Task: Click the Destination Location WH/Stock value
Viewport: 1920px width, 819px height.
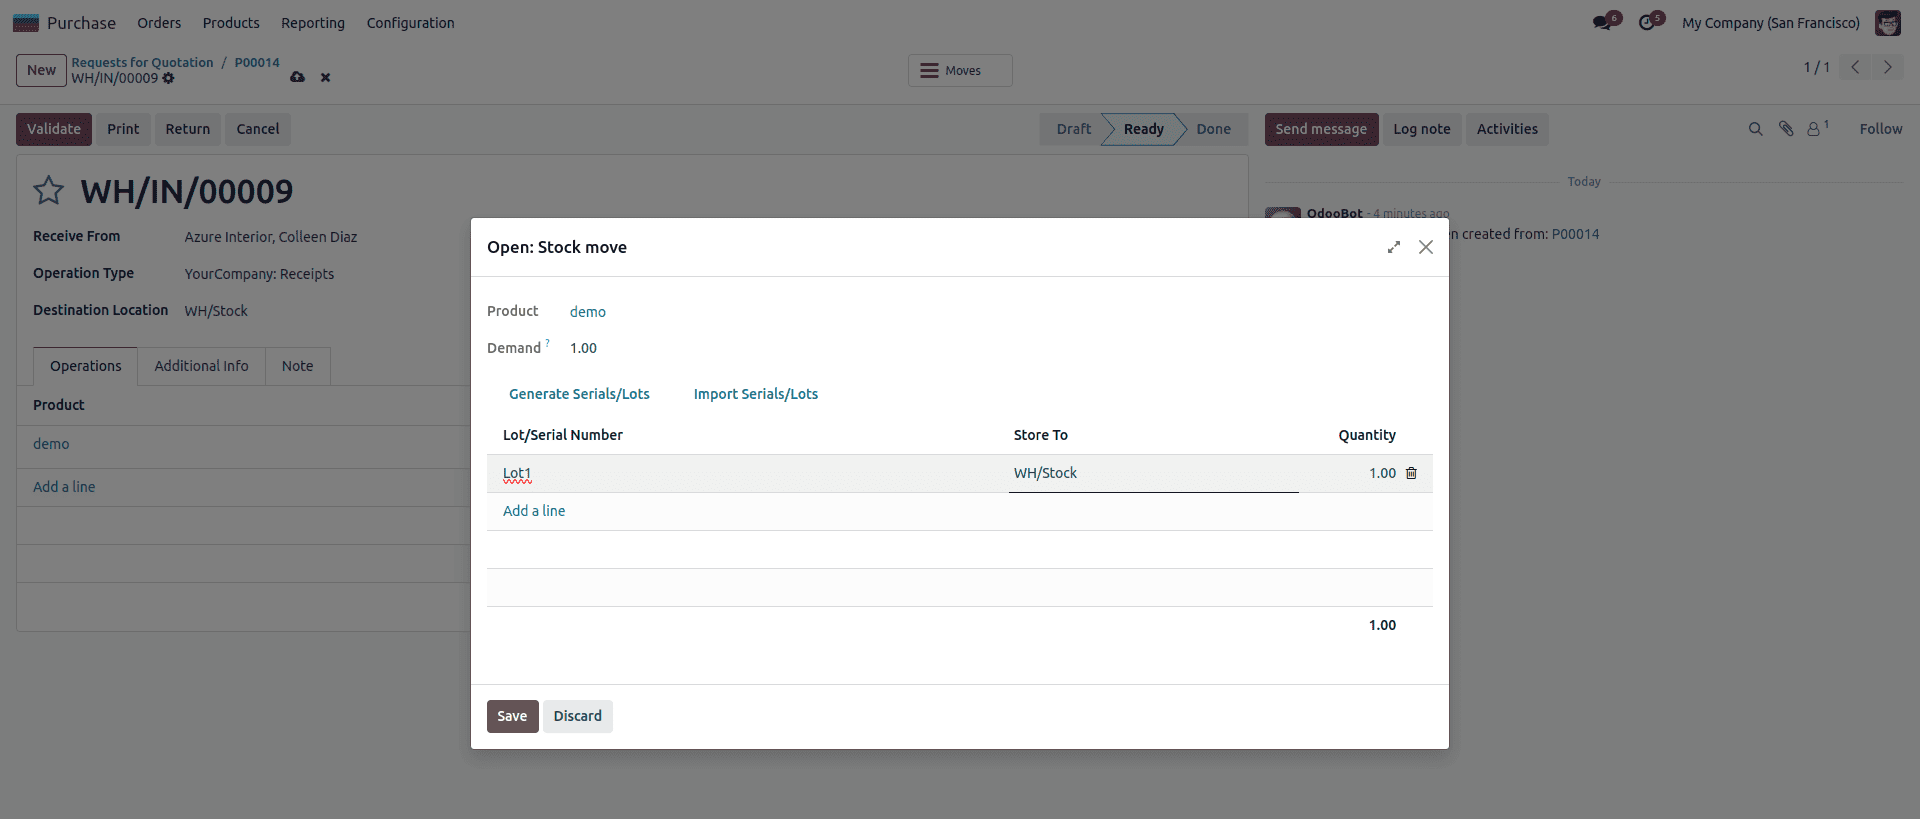Action: coord(216,311)
